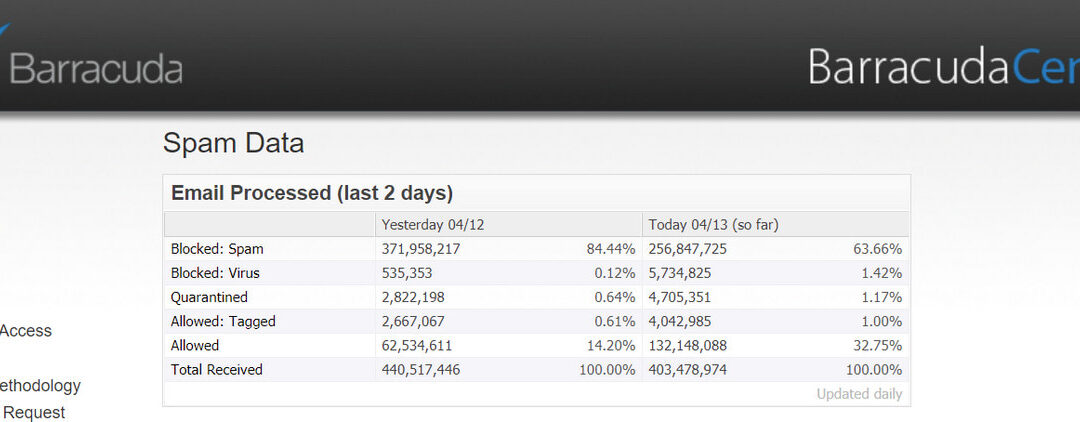The height and width of the screenshot is (422, 1080).
Task: Click the Updated daily footer note
Action: (x=859, y=394)
